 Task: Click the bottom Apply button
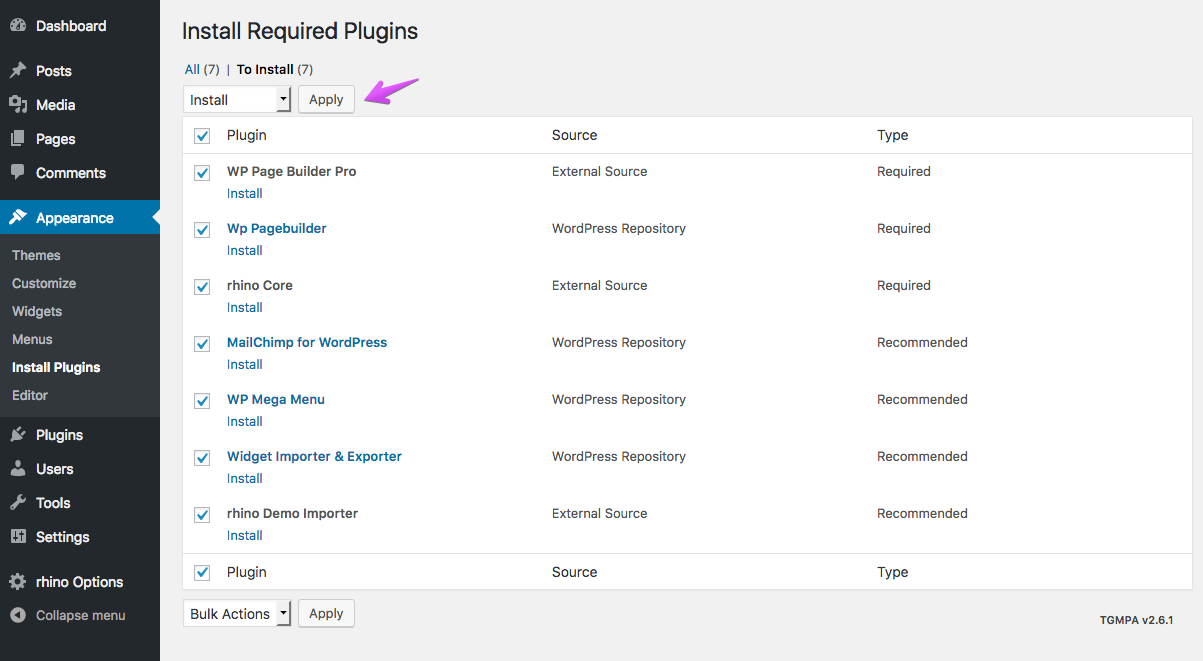point(326,614)
